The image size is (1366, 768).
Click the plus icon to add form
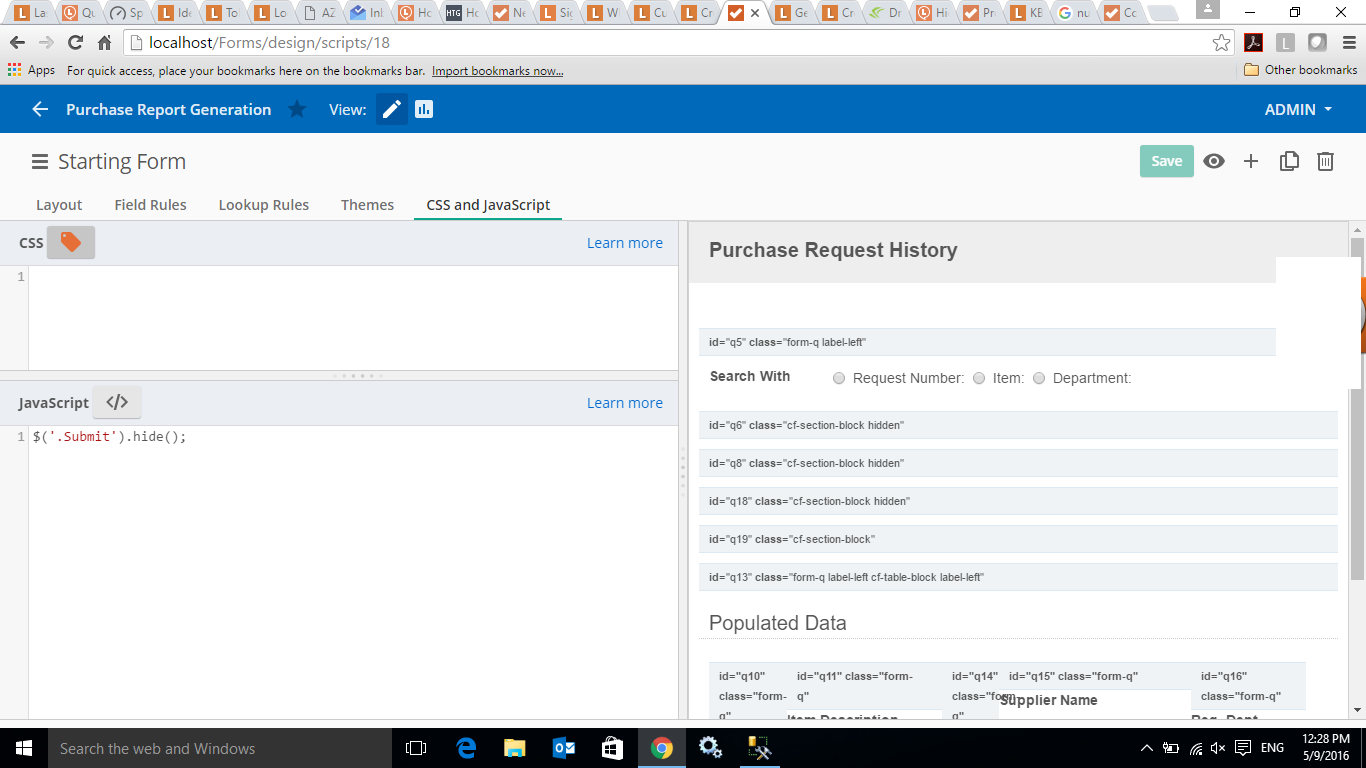1251,161
